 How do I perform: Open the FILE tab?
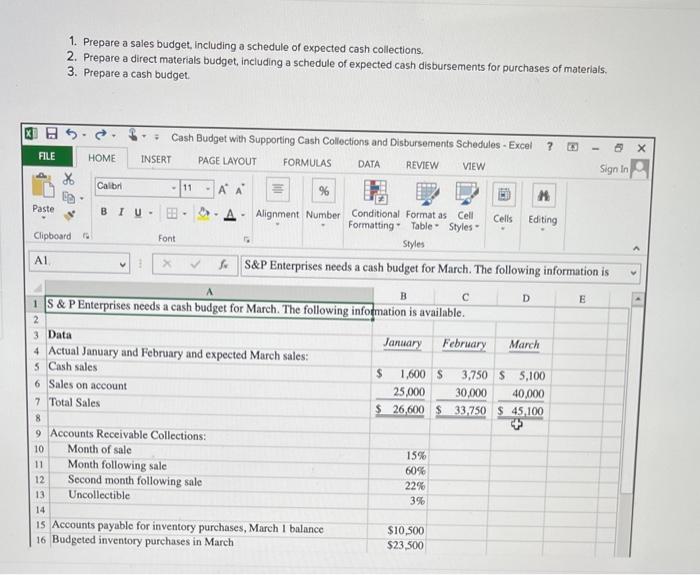[47, 156]
